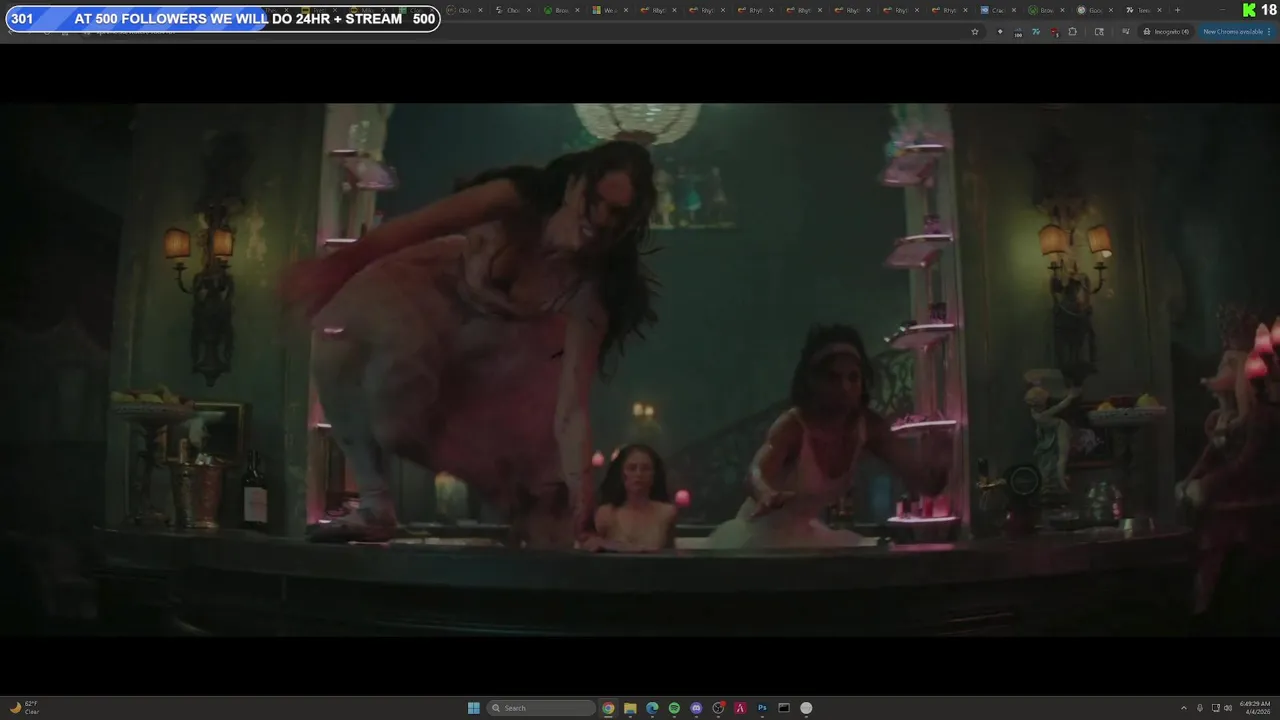
Task: Click the microphone icon in system tray
Action: [x=1200, y=708]
